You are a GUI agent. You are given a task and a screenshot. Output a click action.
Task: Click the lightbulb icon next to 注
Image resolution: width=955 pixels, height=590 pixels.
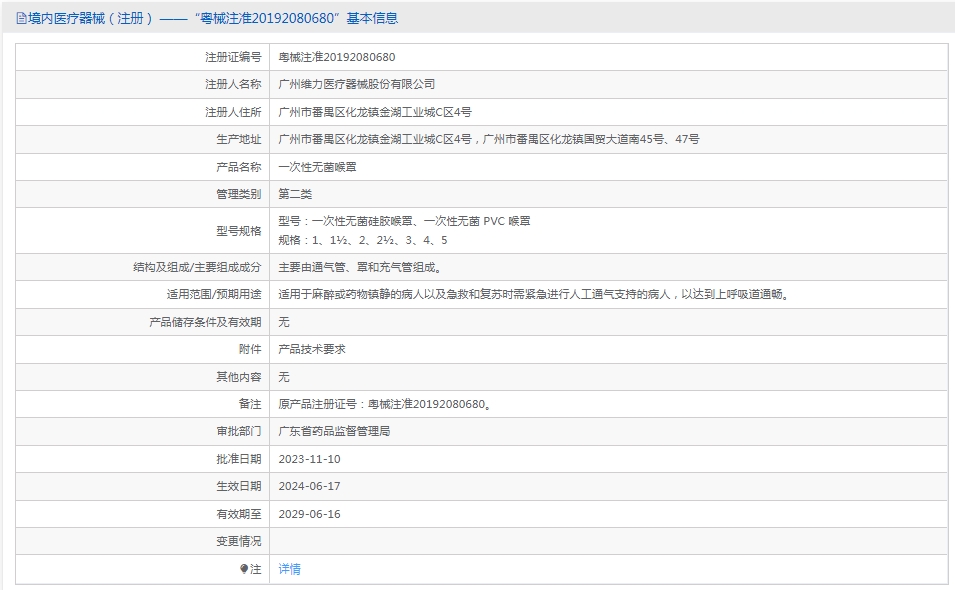(x=244, y=569)
